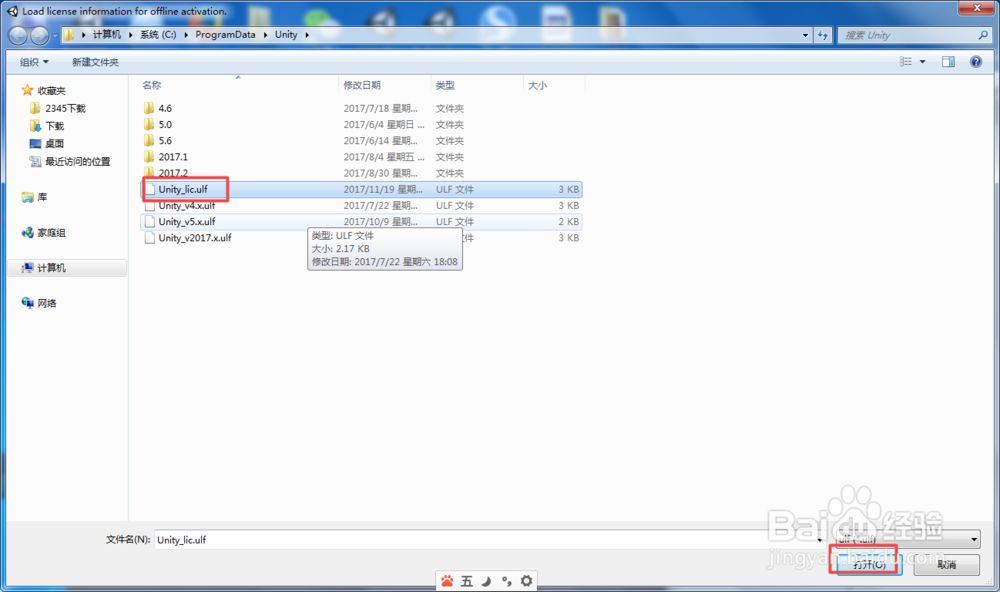Select the 5.0 folder icon
The image size is (1000, 592).
(x=149, y=124)
